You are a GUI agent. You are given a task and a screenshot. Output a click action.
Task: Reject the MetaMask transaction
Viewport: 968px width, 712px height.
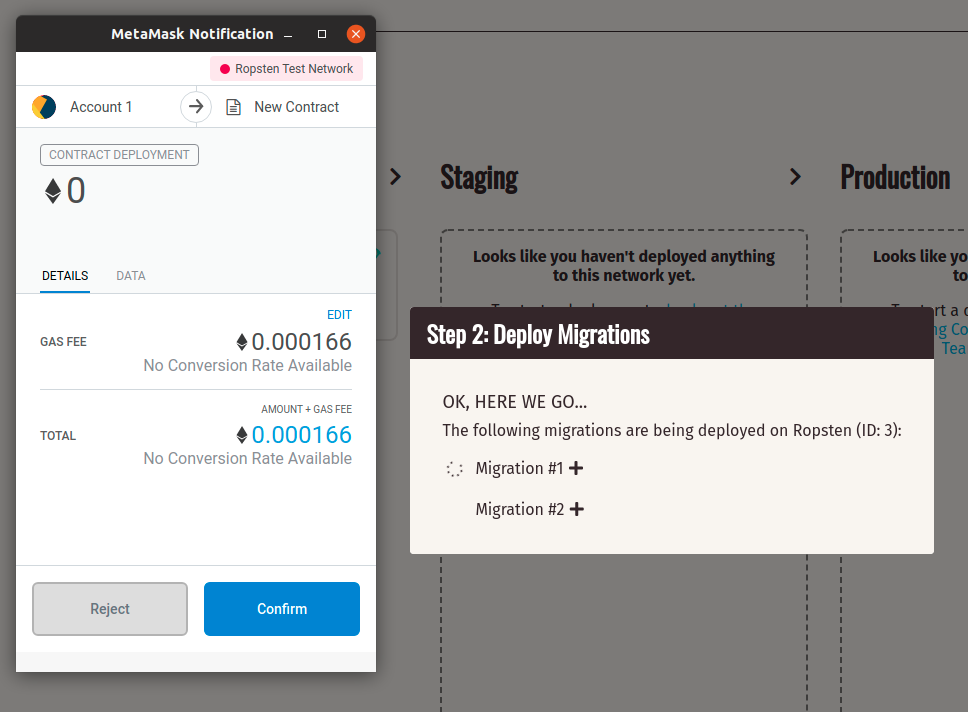click(x=110, y=609)
